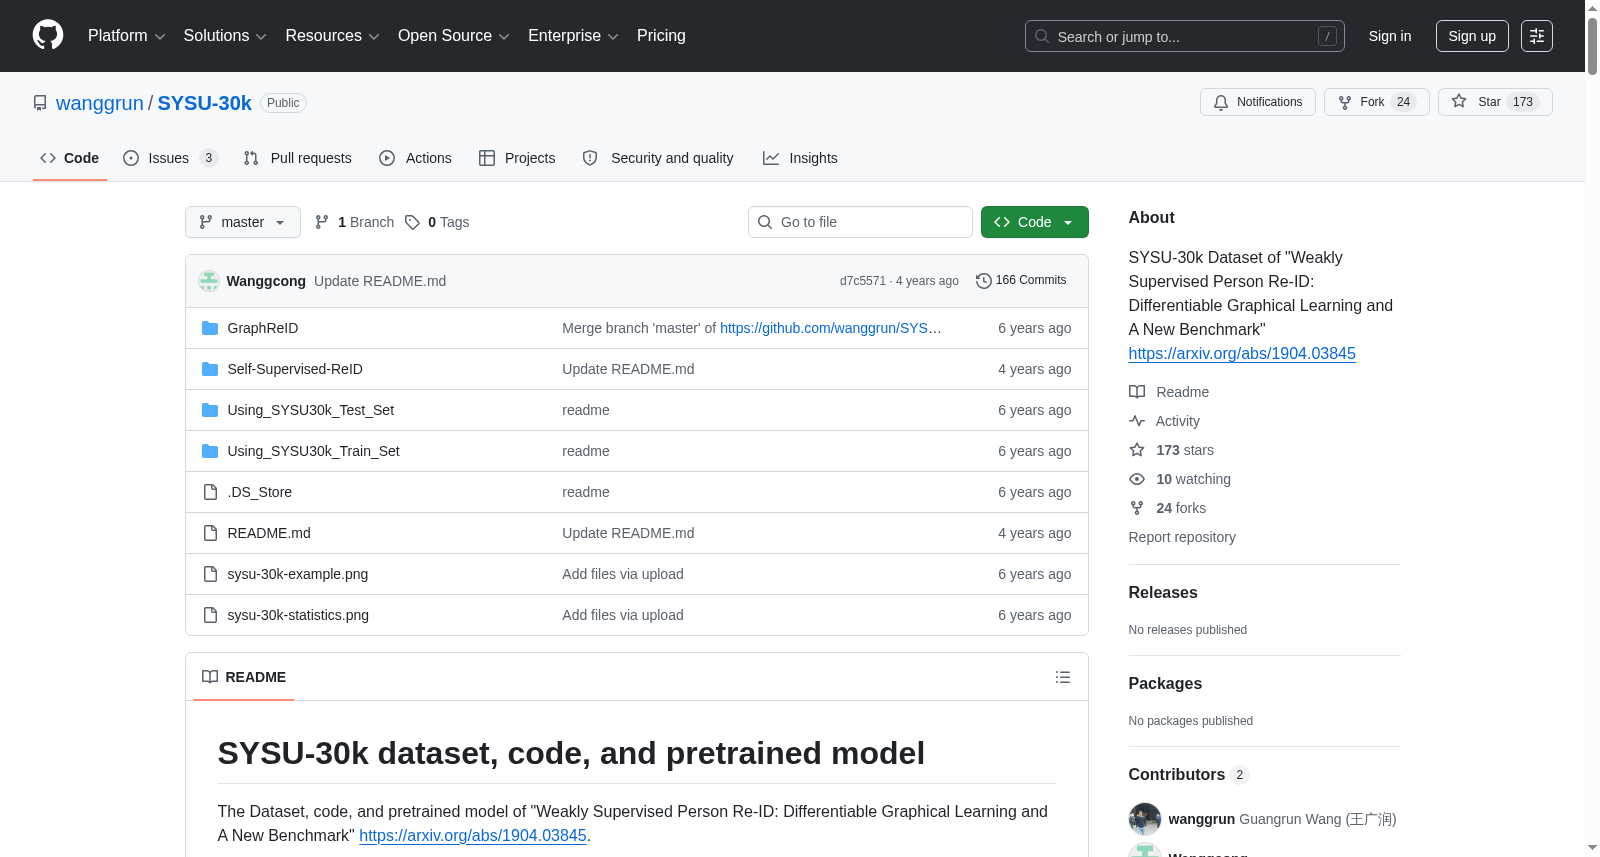Focus the Search or jump to field
Viewport: 1600px width, 857px height.
pyautogui.click(x=1185, y=36)
